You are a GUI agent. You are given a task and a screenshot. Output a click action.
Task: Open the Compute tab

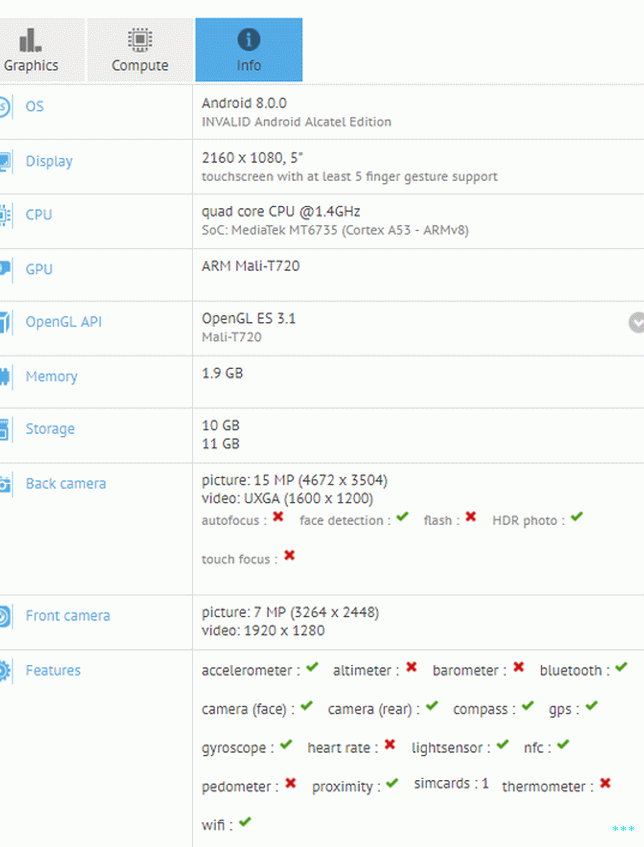coord(140,50)
